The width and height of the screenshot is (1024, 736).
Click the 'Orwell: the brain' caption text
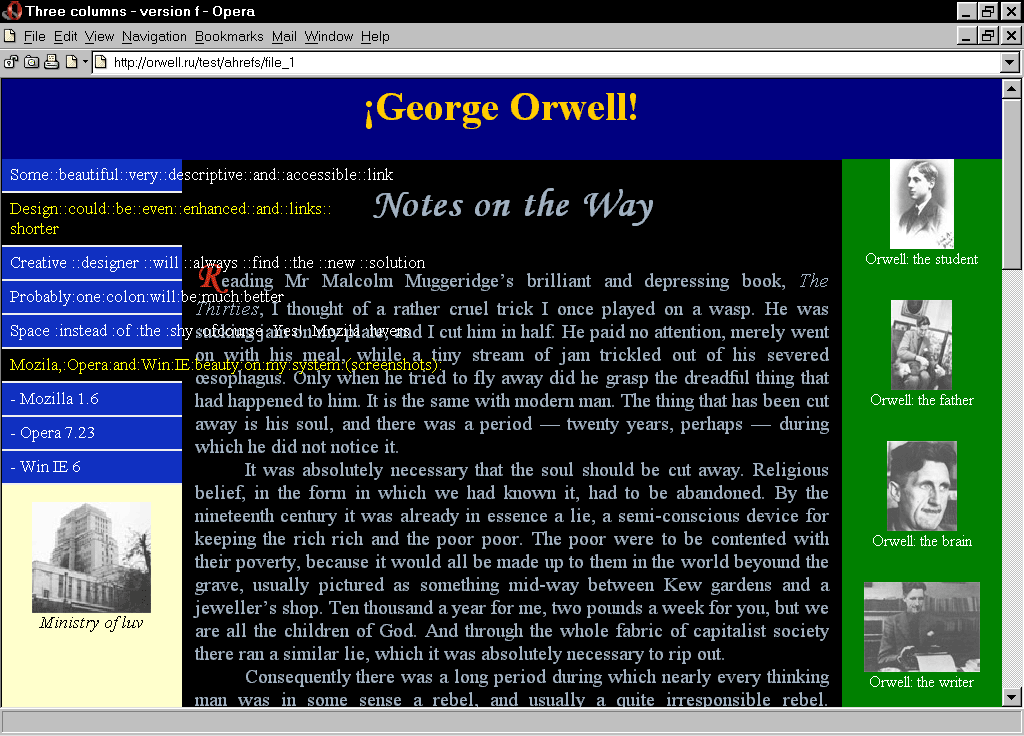click(x=921, y=541)
